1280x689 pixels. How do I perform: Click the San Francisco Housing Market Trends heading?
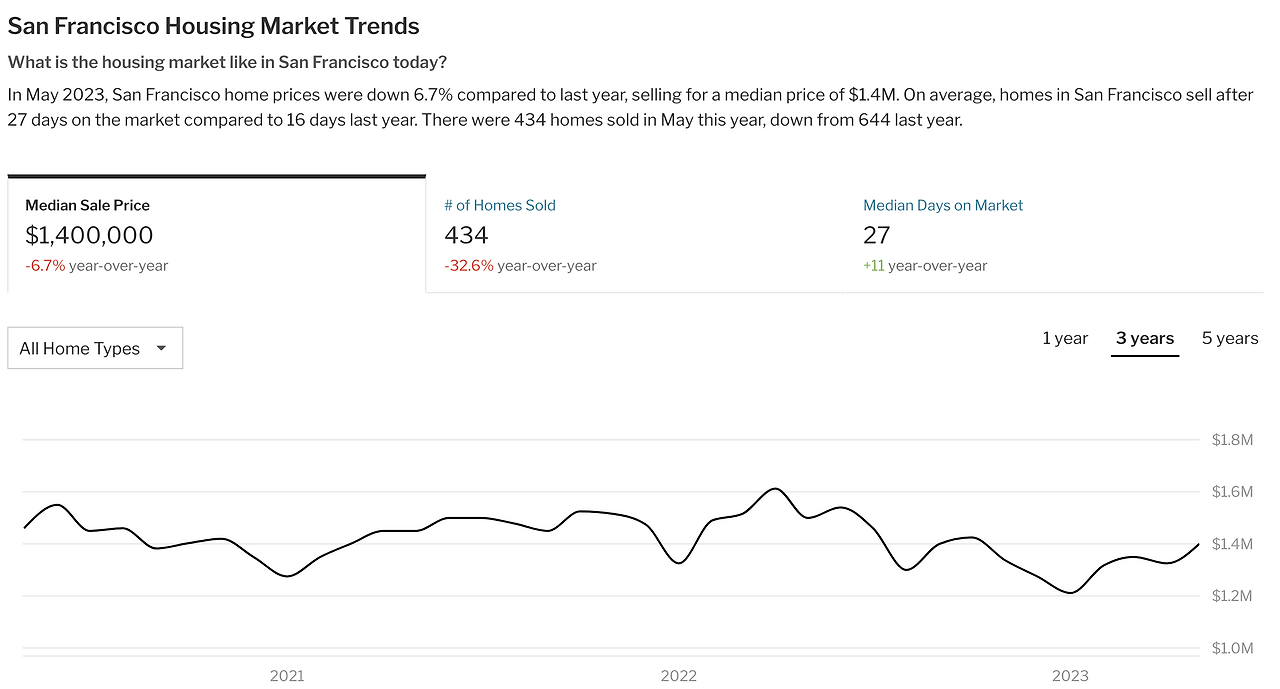[x=214, y=26]
